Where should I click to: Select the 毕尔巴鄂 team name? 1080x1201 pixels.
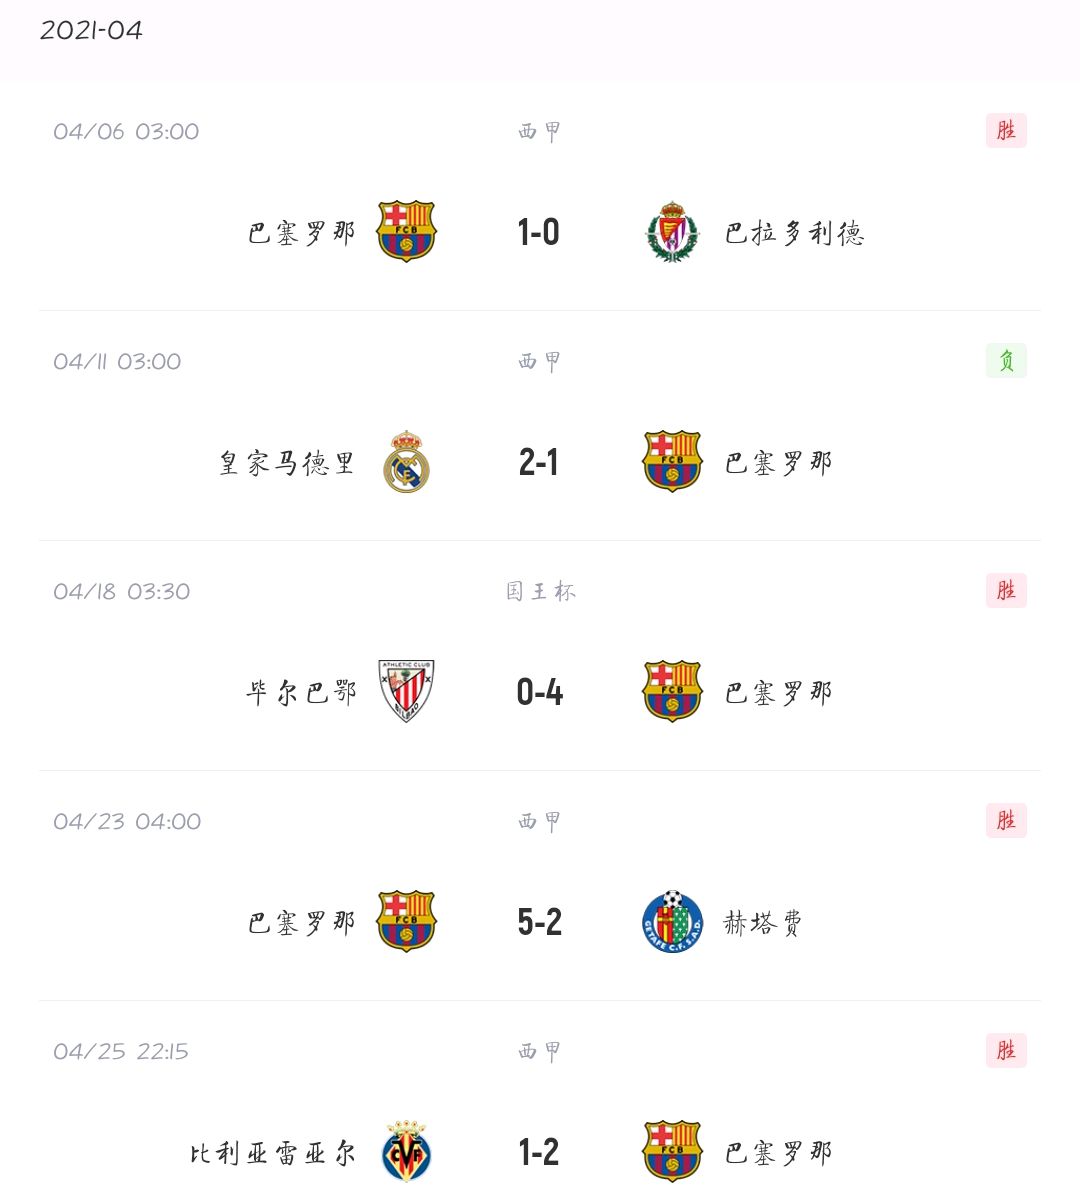coord(301,692)
